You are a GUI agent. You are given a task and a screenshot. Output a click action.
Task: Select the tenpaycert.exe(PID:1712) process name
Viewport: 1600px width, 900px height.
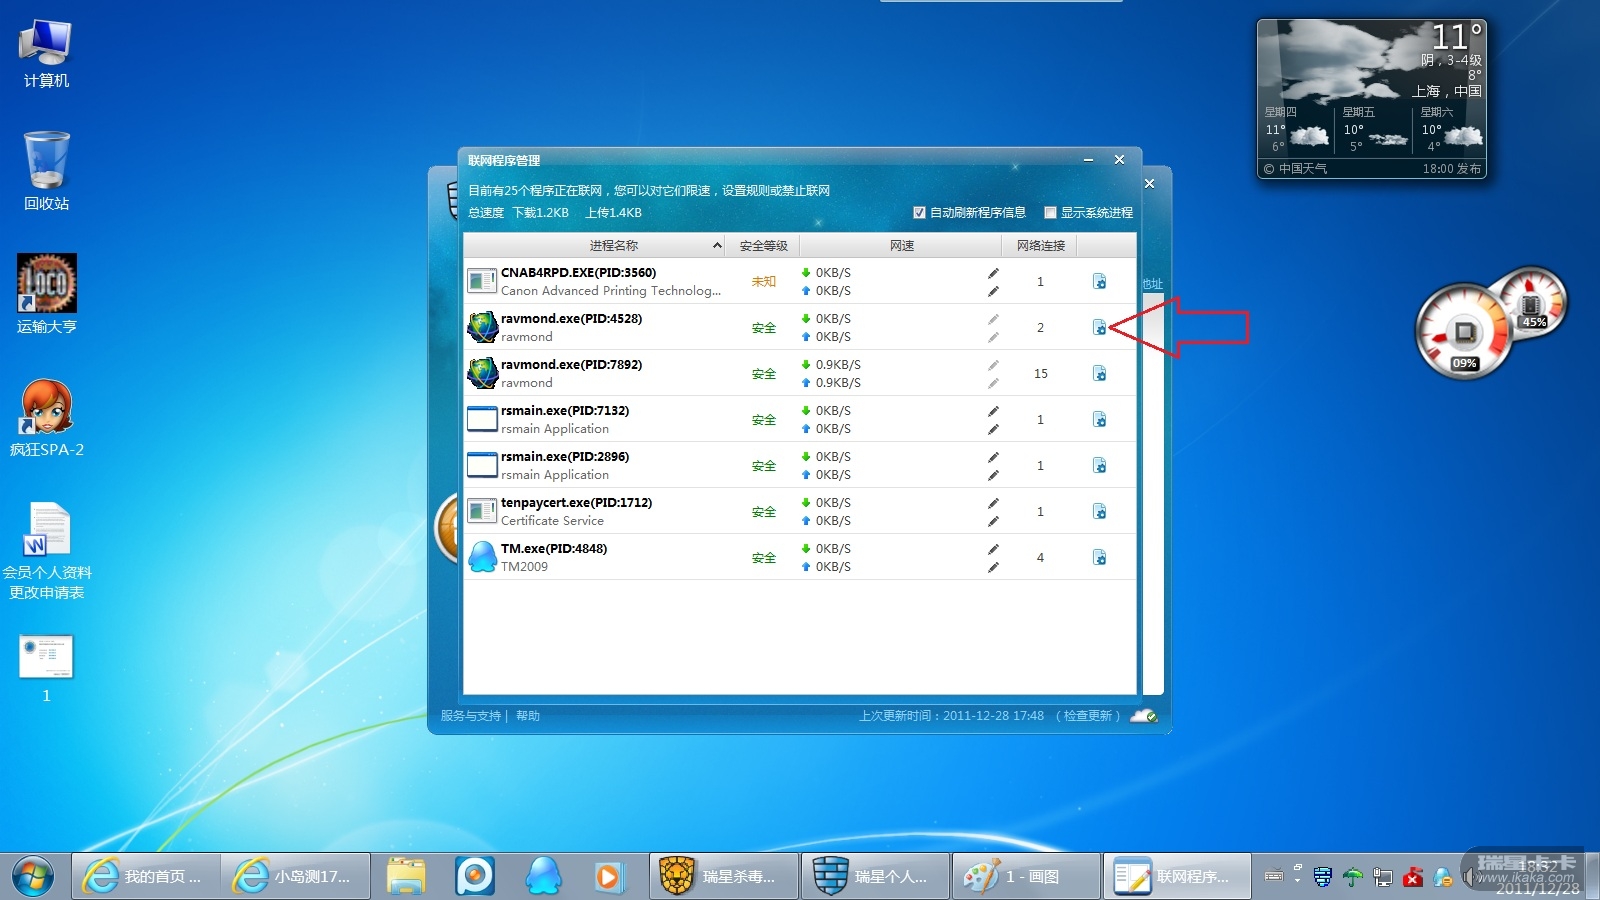click(x=576, y=503)
